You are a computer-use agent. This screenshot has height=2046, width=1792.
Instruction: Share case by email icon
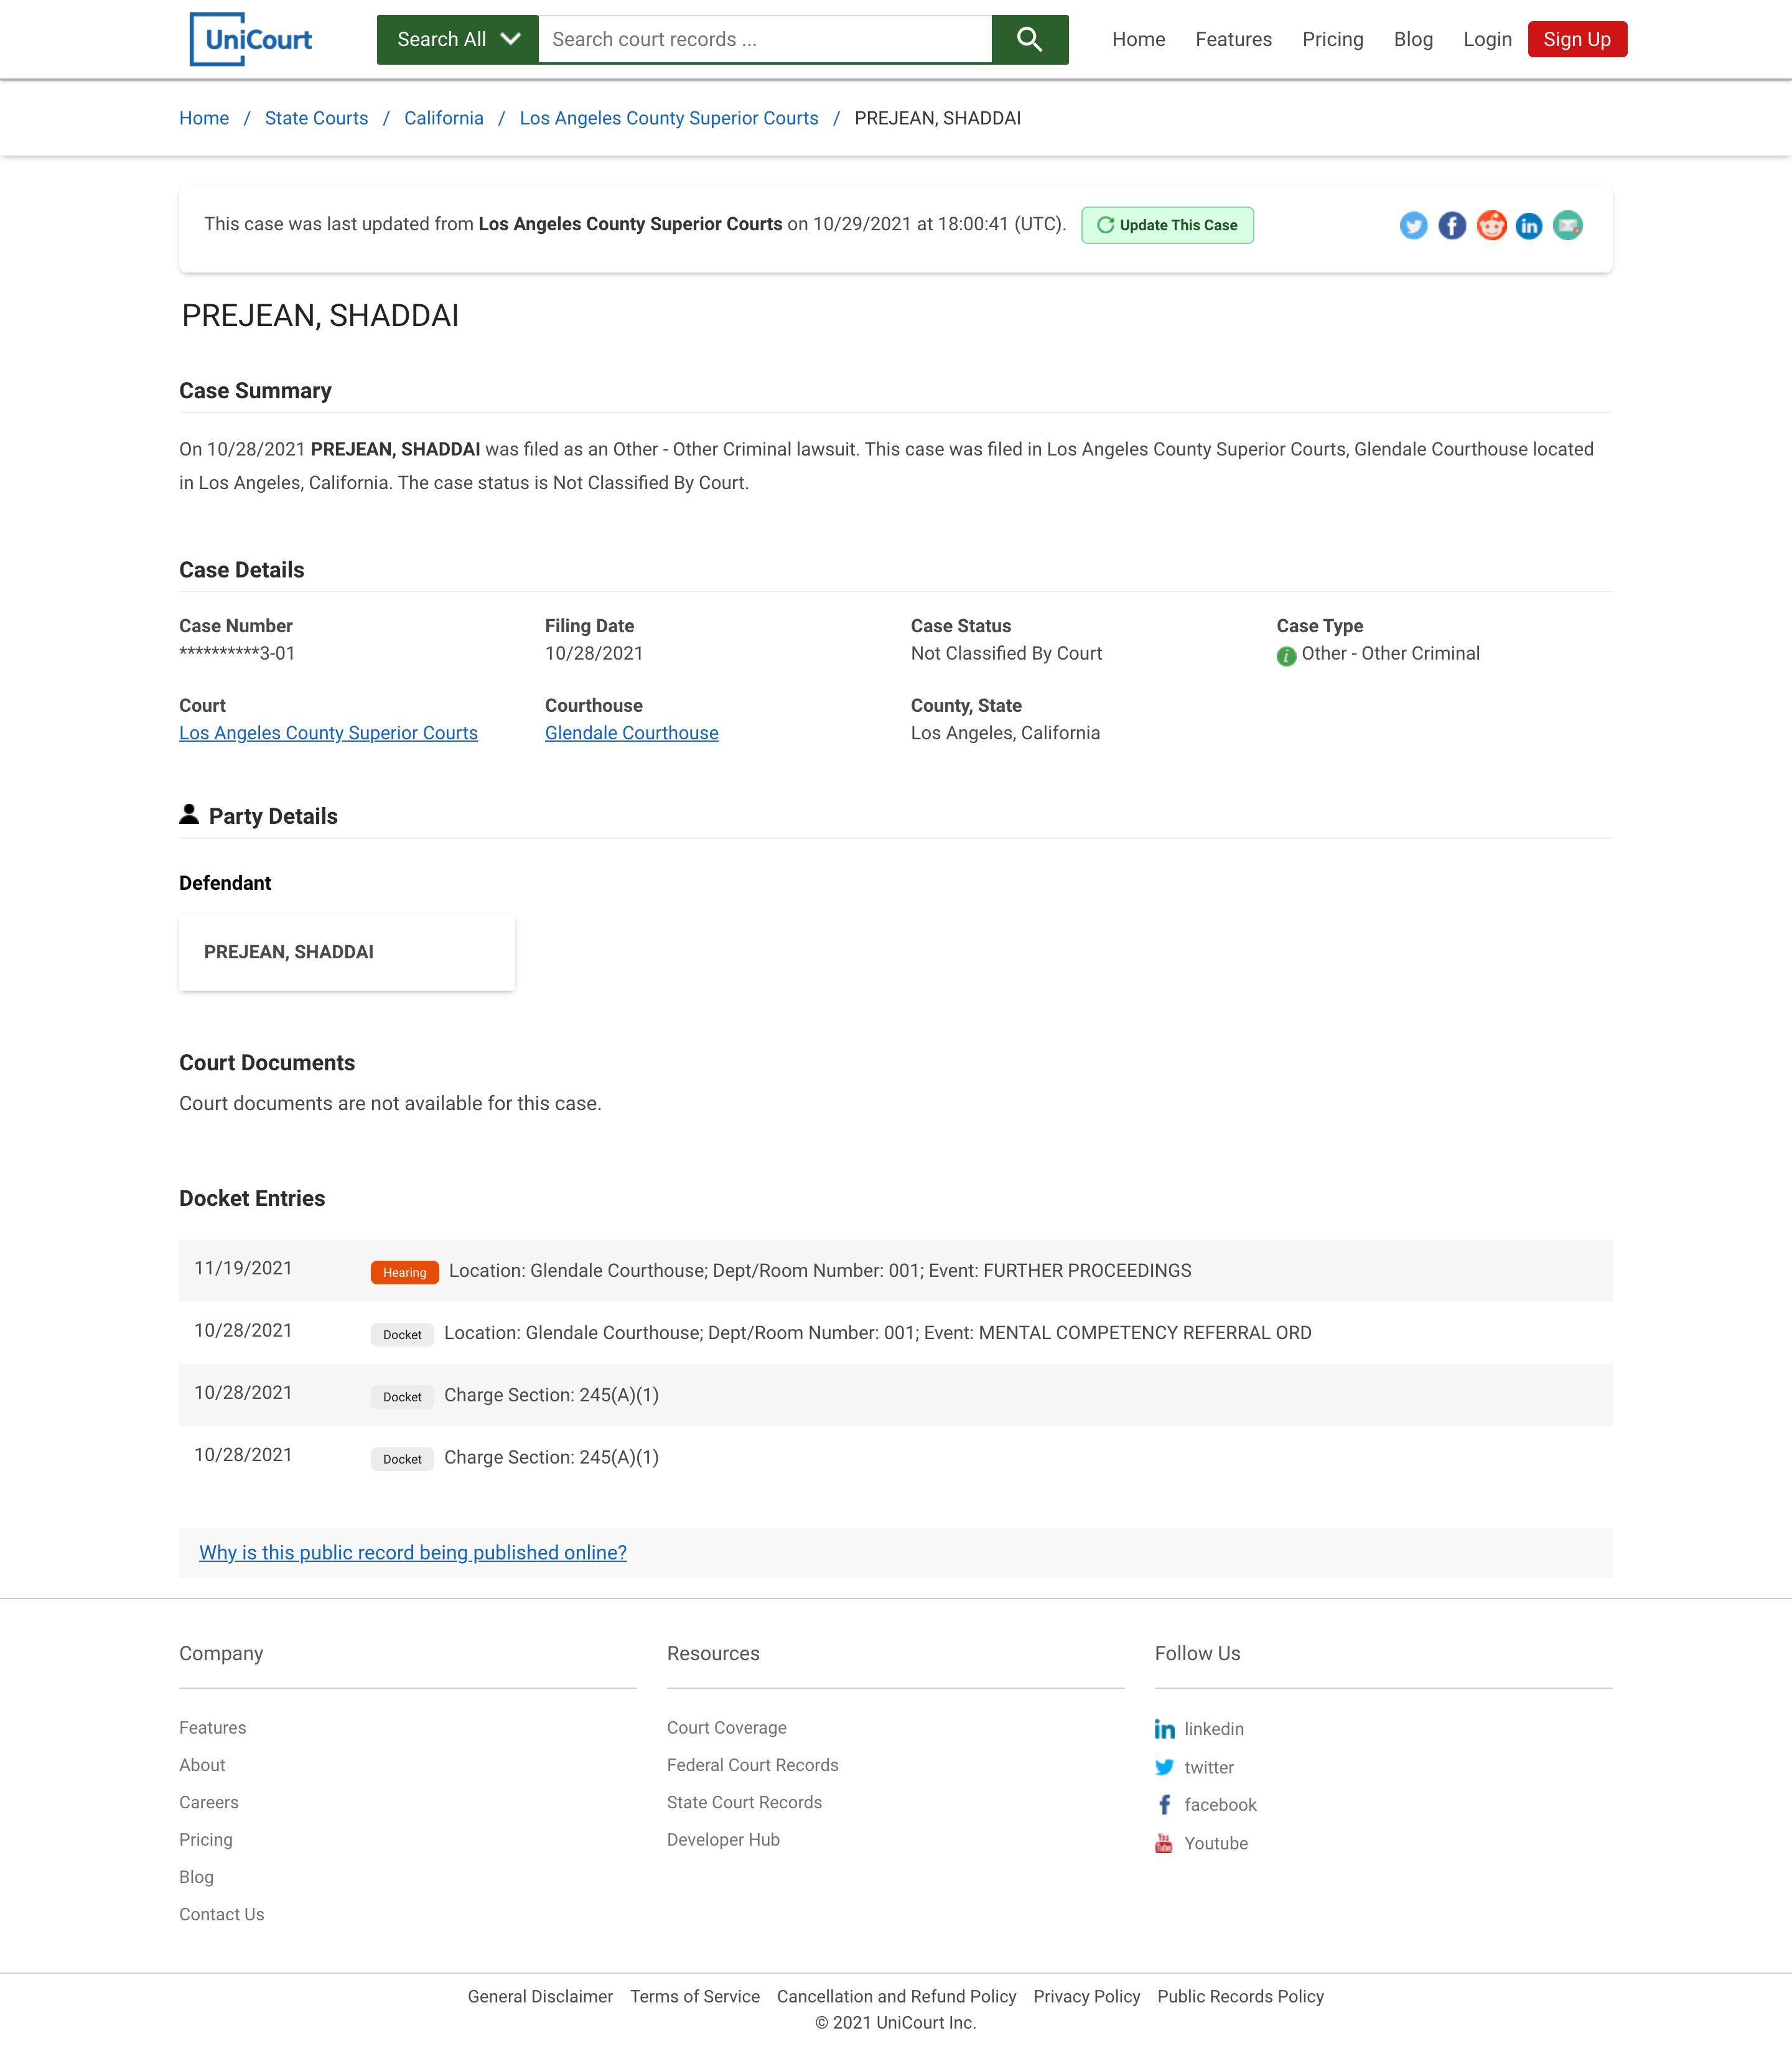pyautogui.click(x=1567, y=225)
